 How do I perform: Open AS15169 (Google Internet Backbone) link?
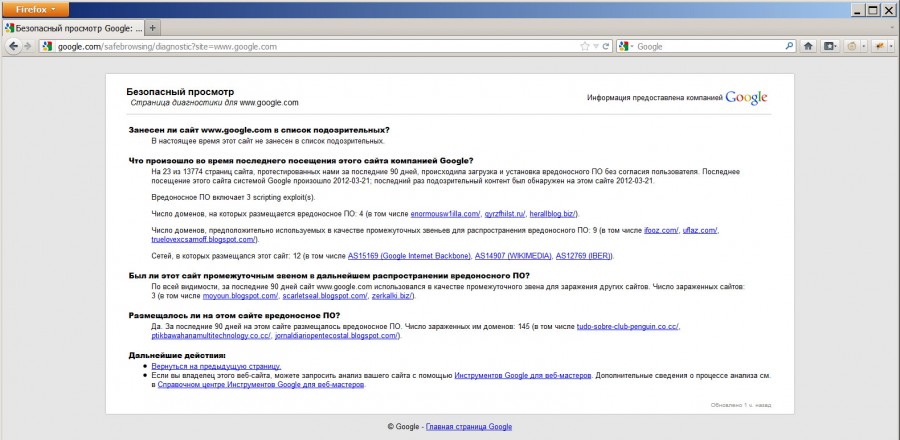pyautogui.click(x=410, y=255)
